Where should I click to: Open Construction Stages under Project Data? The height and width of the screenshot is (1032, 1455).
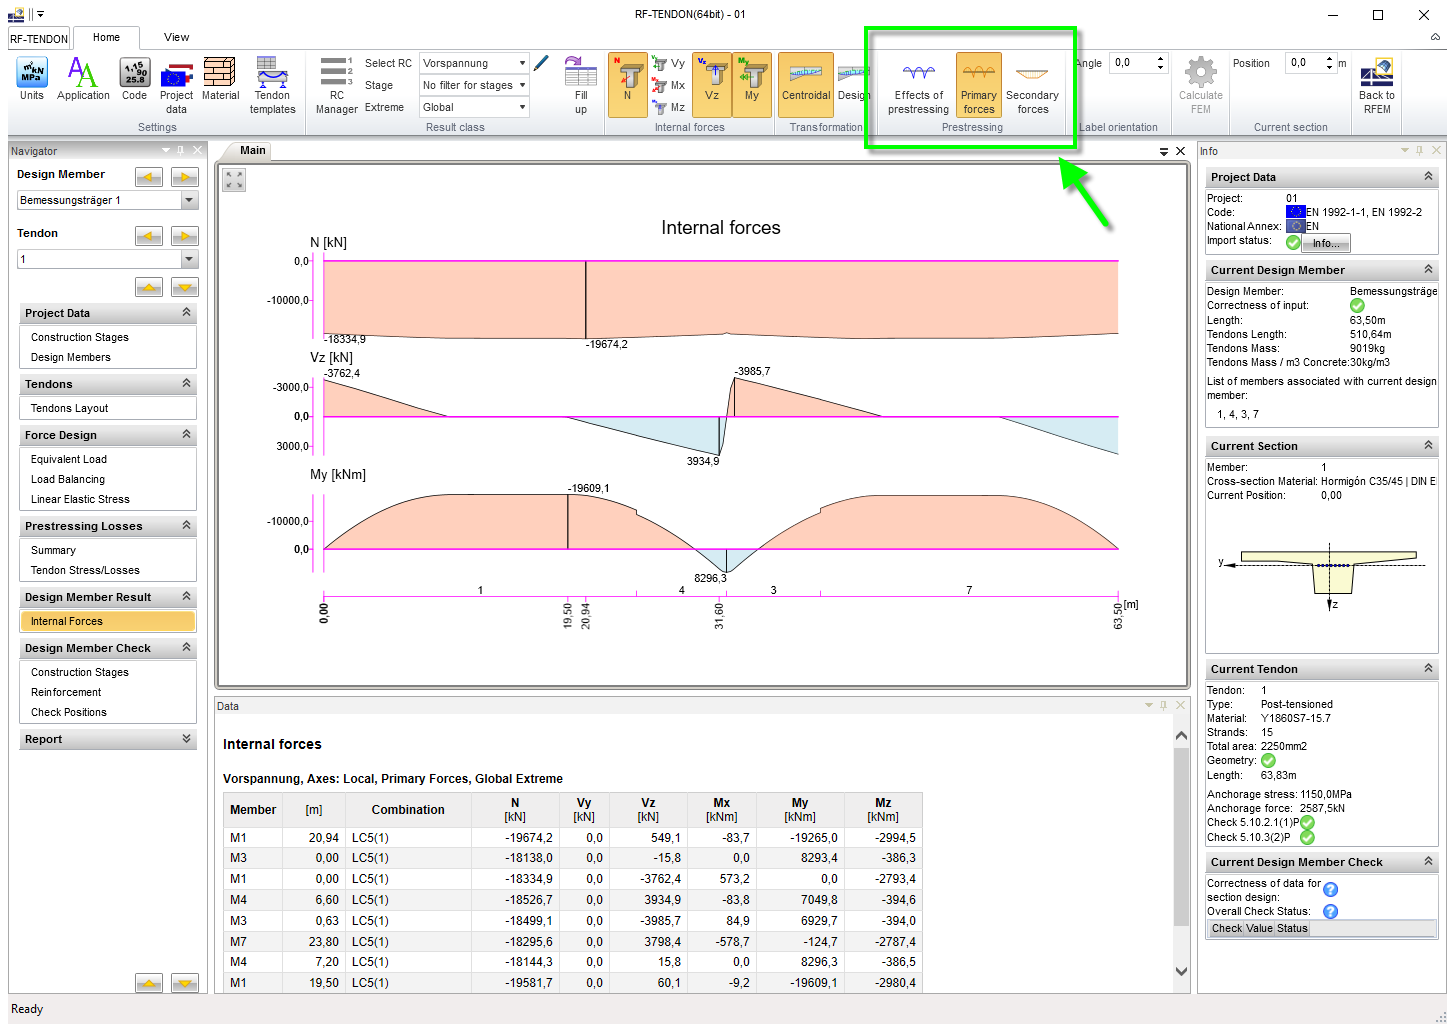[x=80, y=337]
